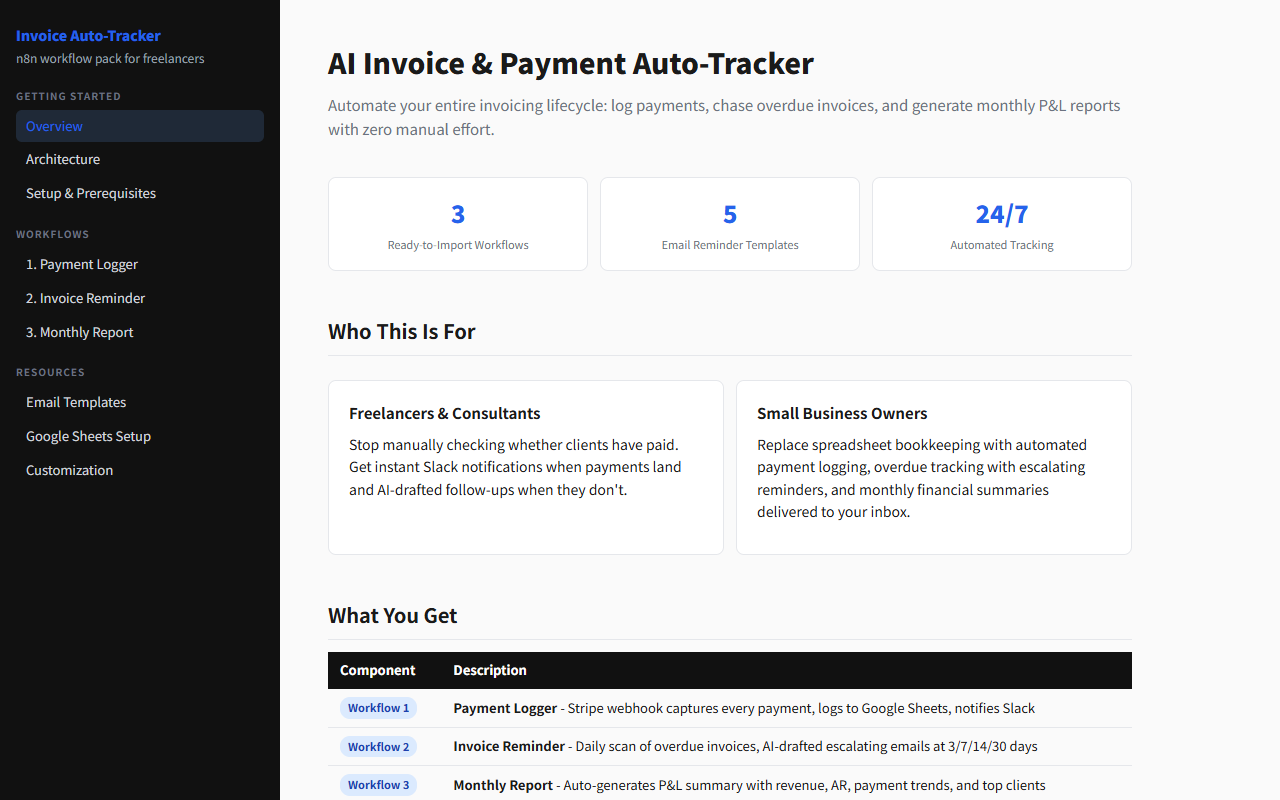The height and width of the screenshot is (800, 1280).
Task: Click the Small Business Owners card
Action: tap(933, 467)
